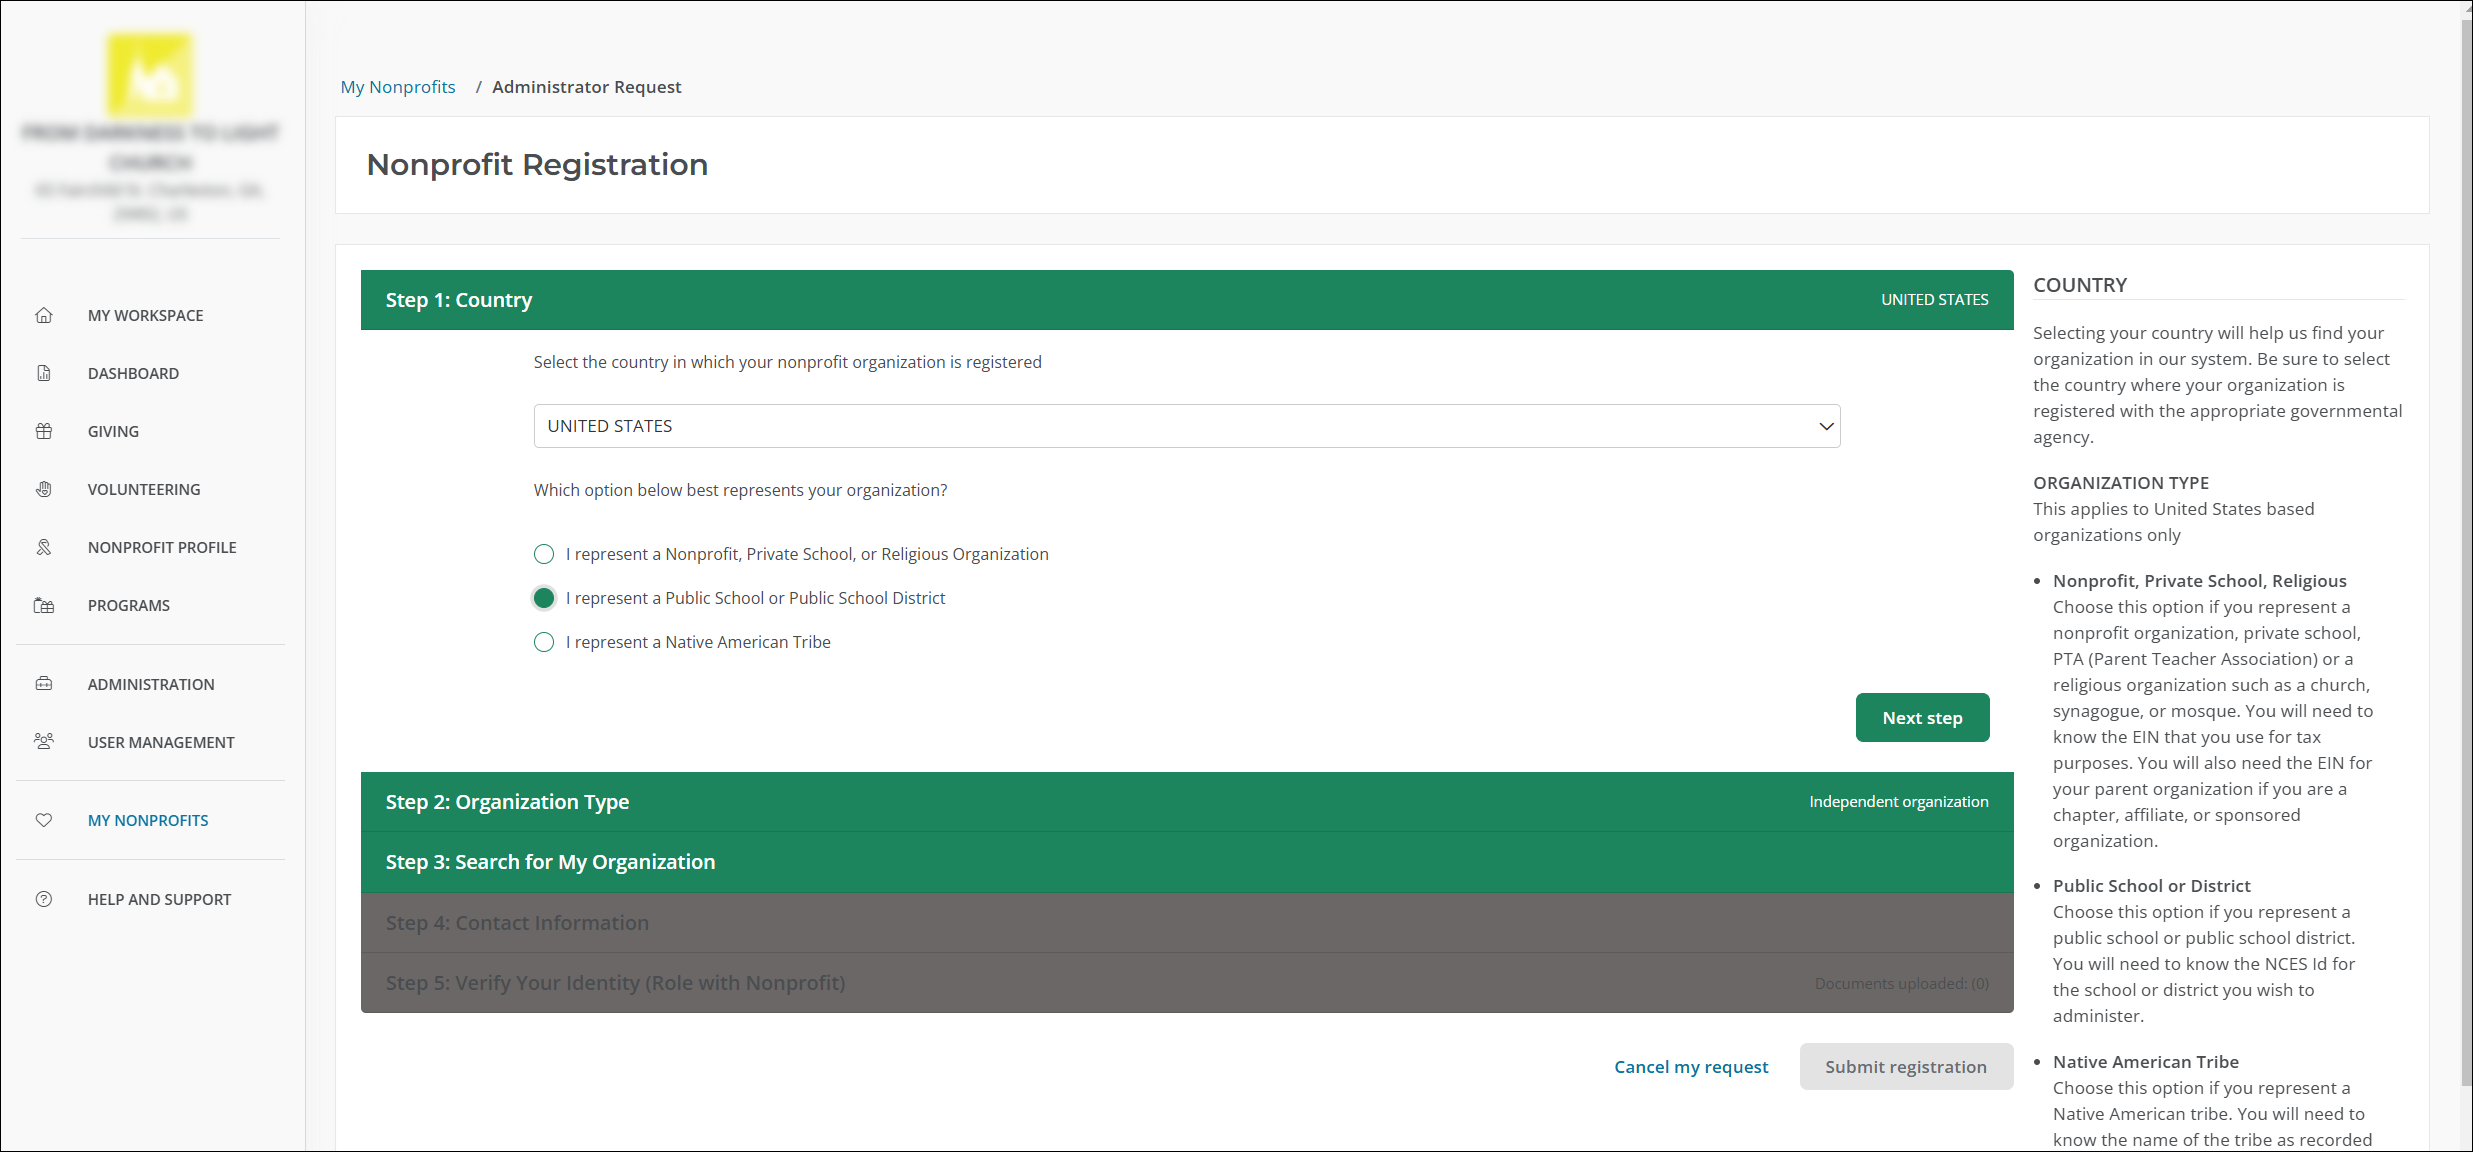The width and height of the screenshot is (2473, 1152).
Task: Select Public School or District radio button
Action: 544,598
